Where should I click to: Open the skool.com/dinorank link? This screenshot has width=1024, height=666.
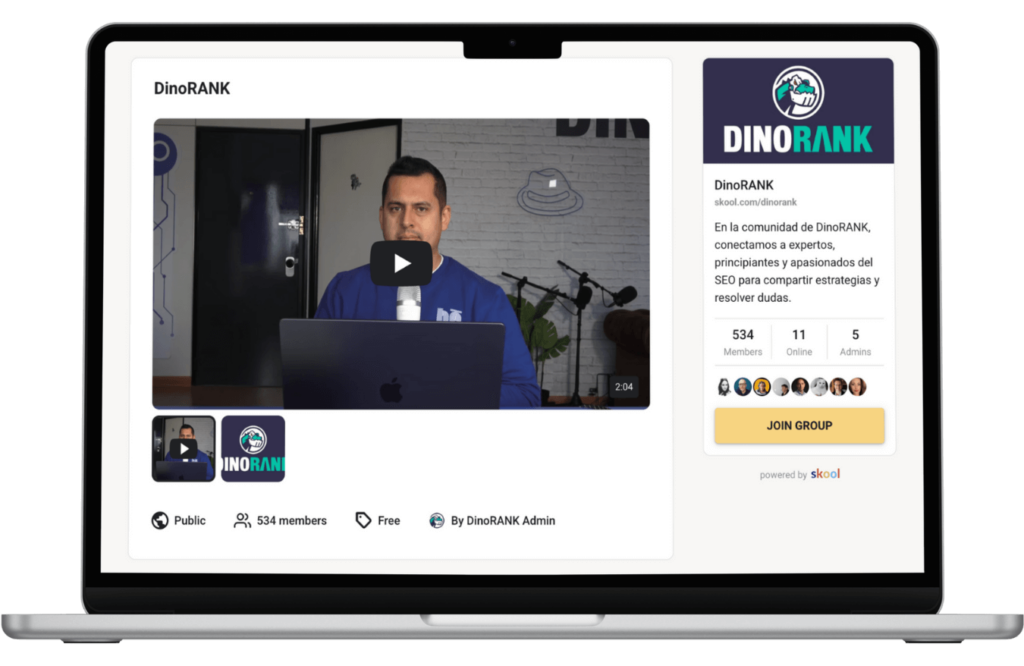tap(755, 202)
